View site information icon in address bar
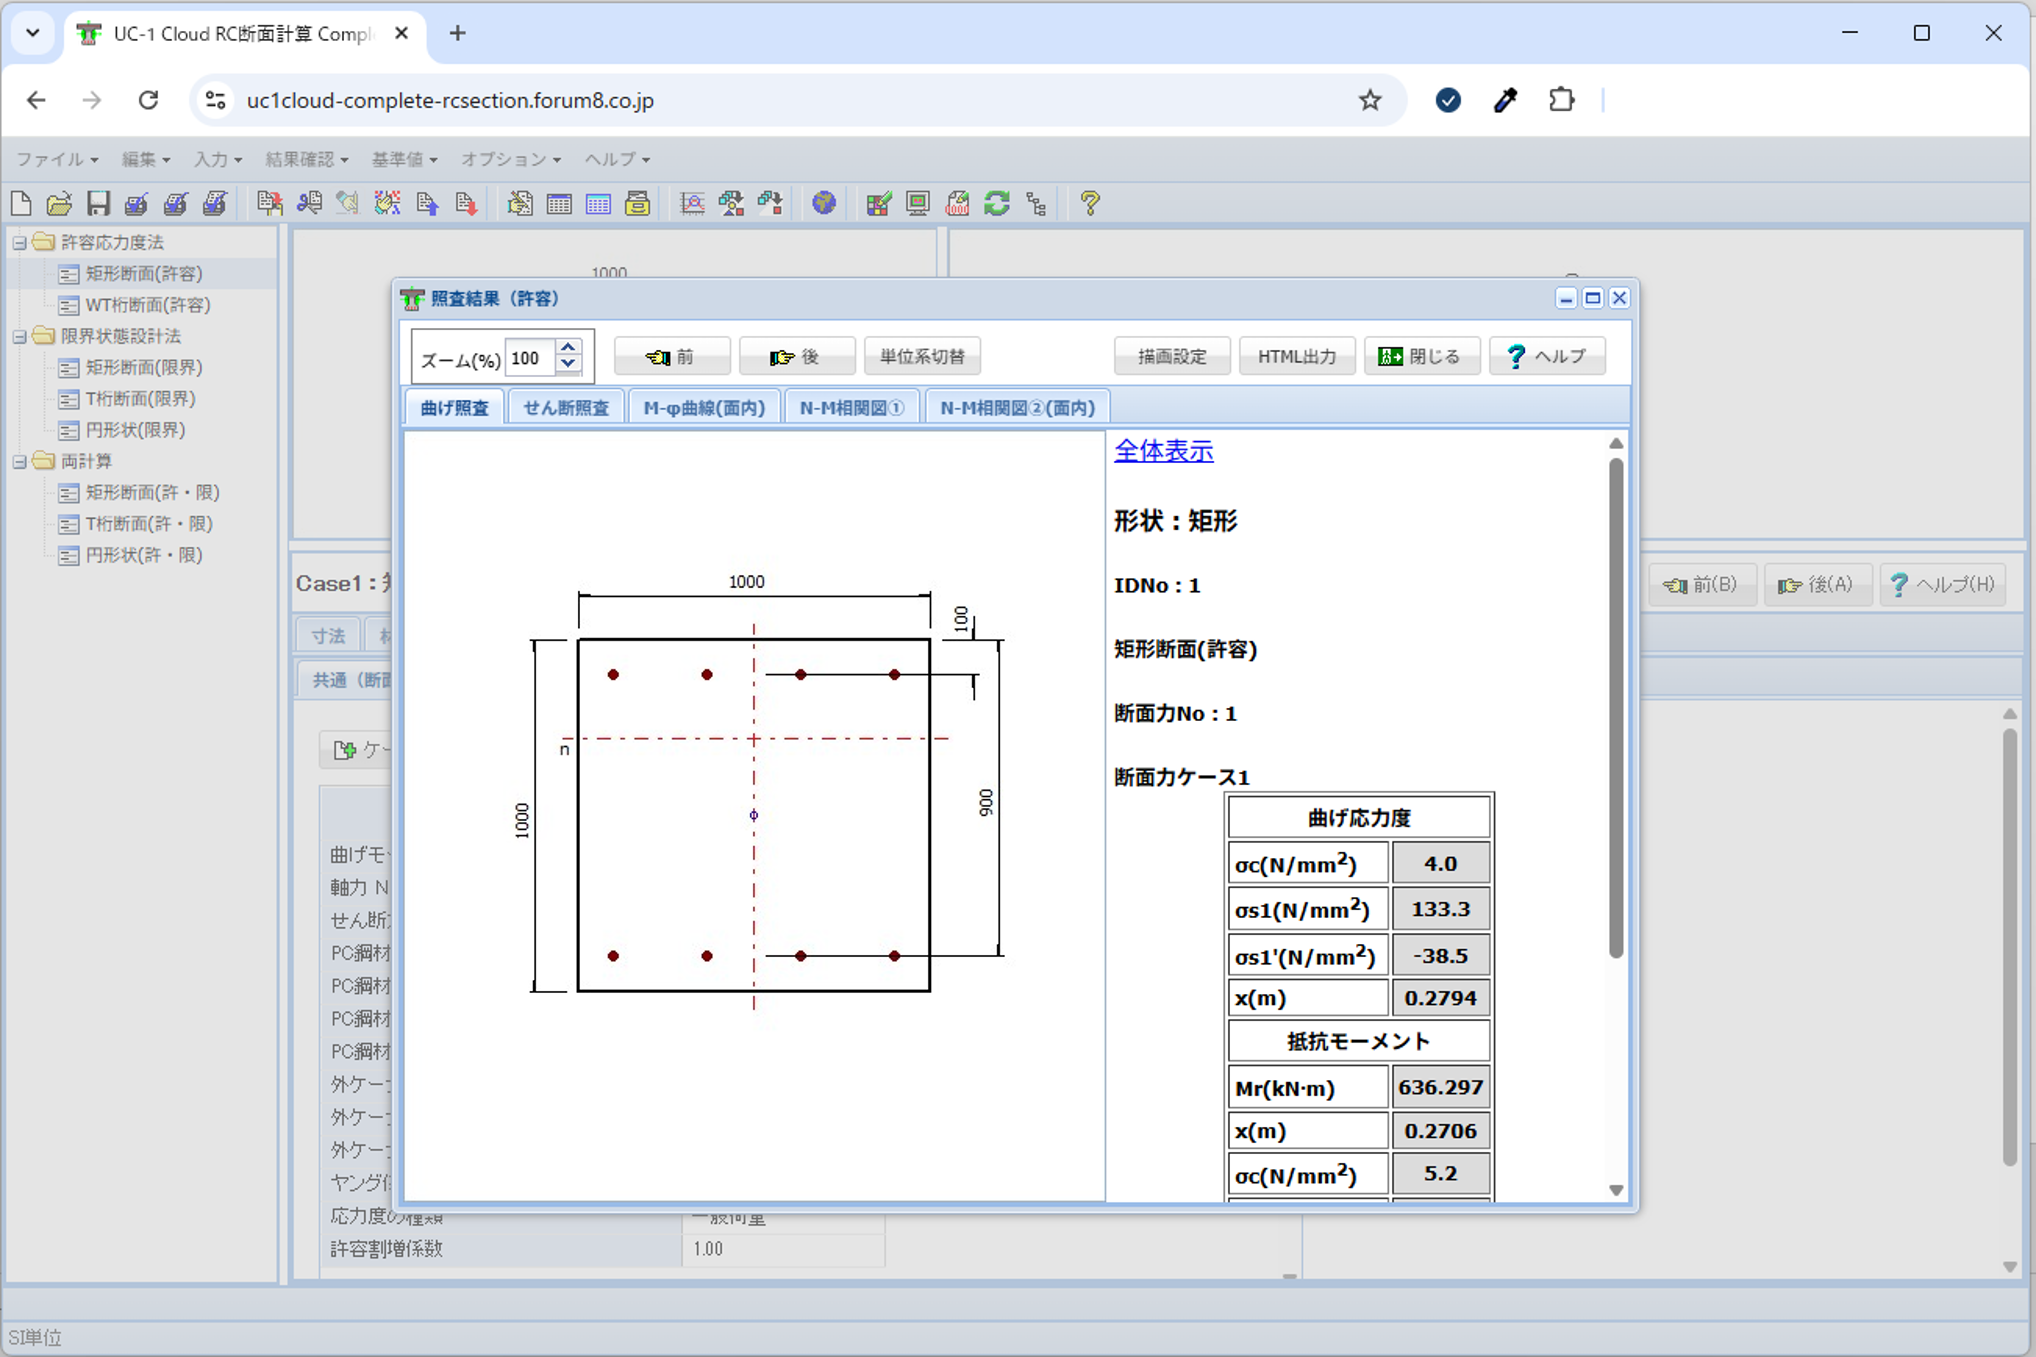 tap(215, 100)
